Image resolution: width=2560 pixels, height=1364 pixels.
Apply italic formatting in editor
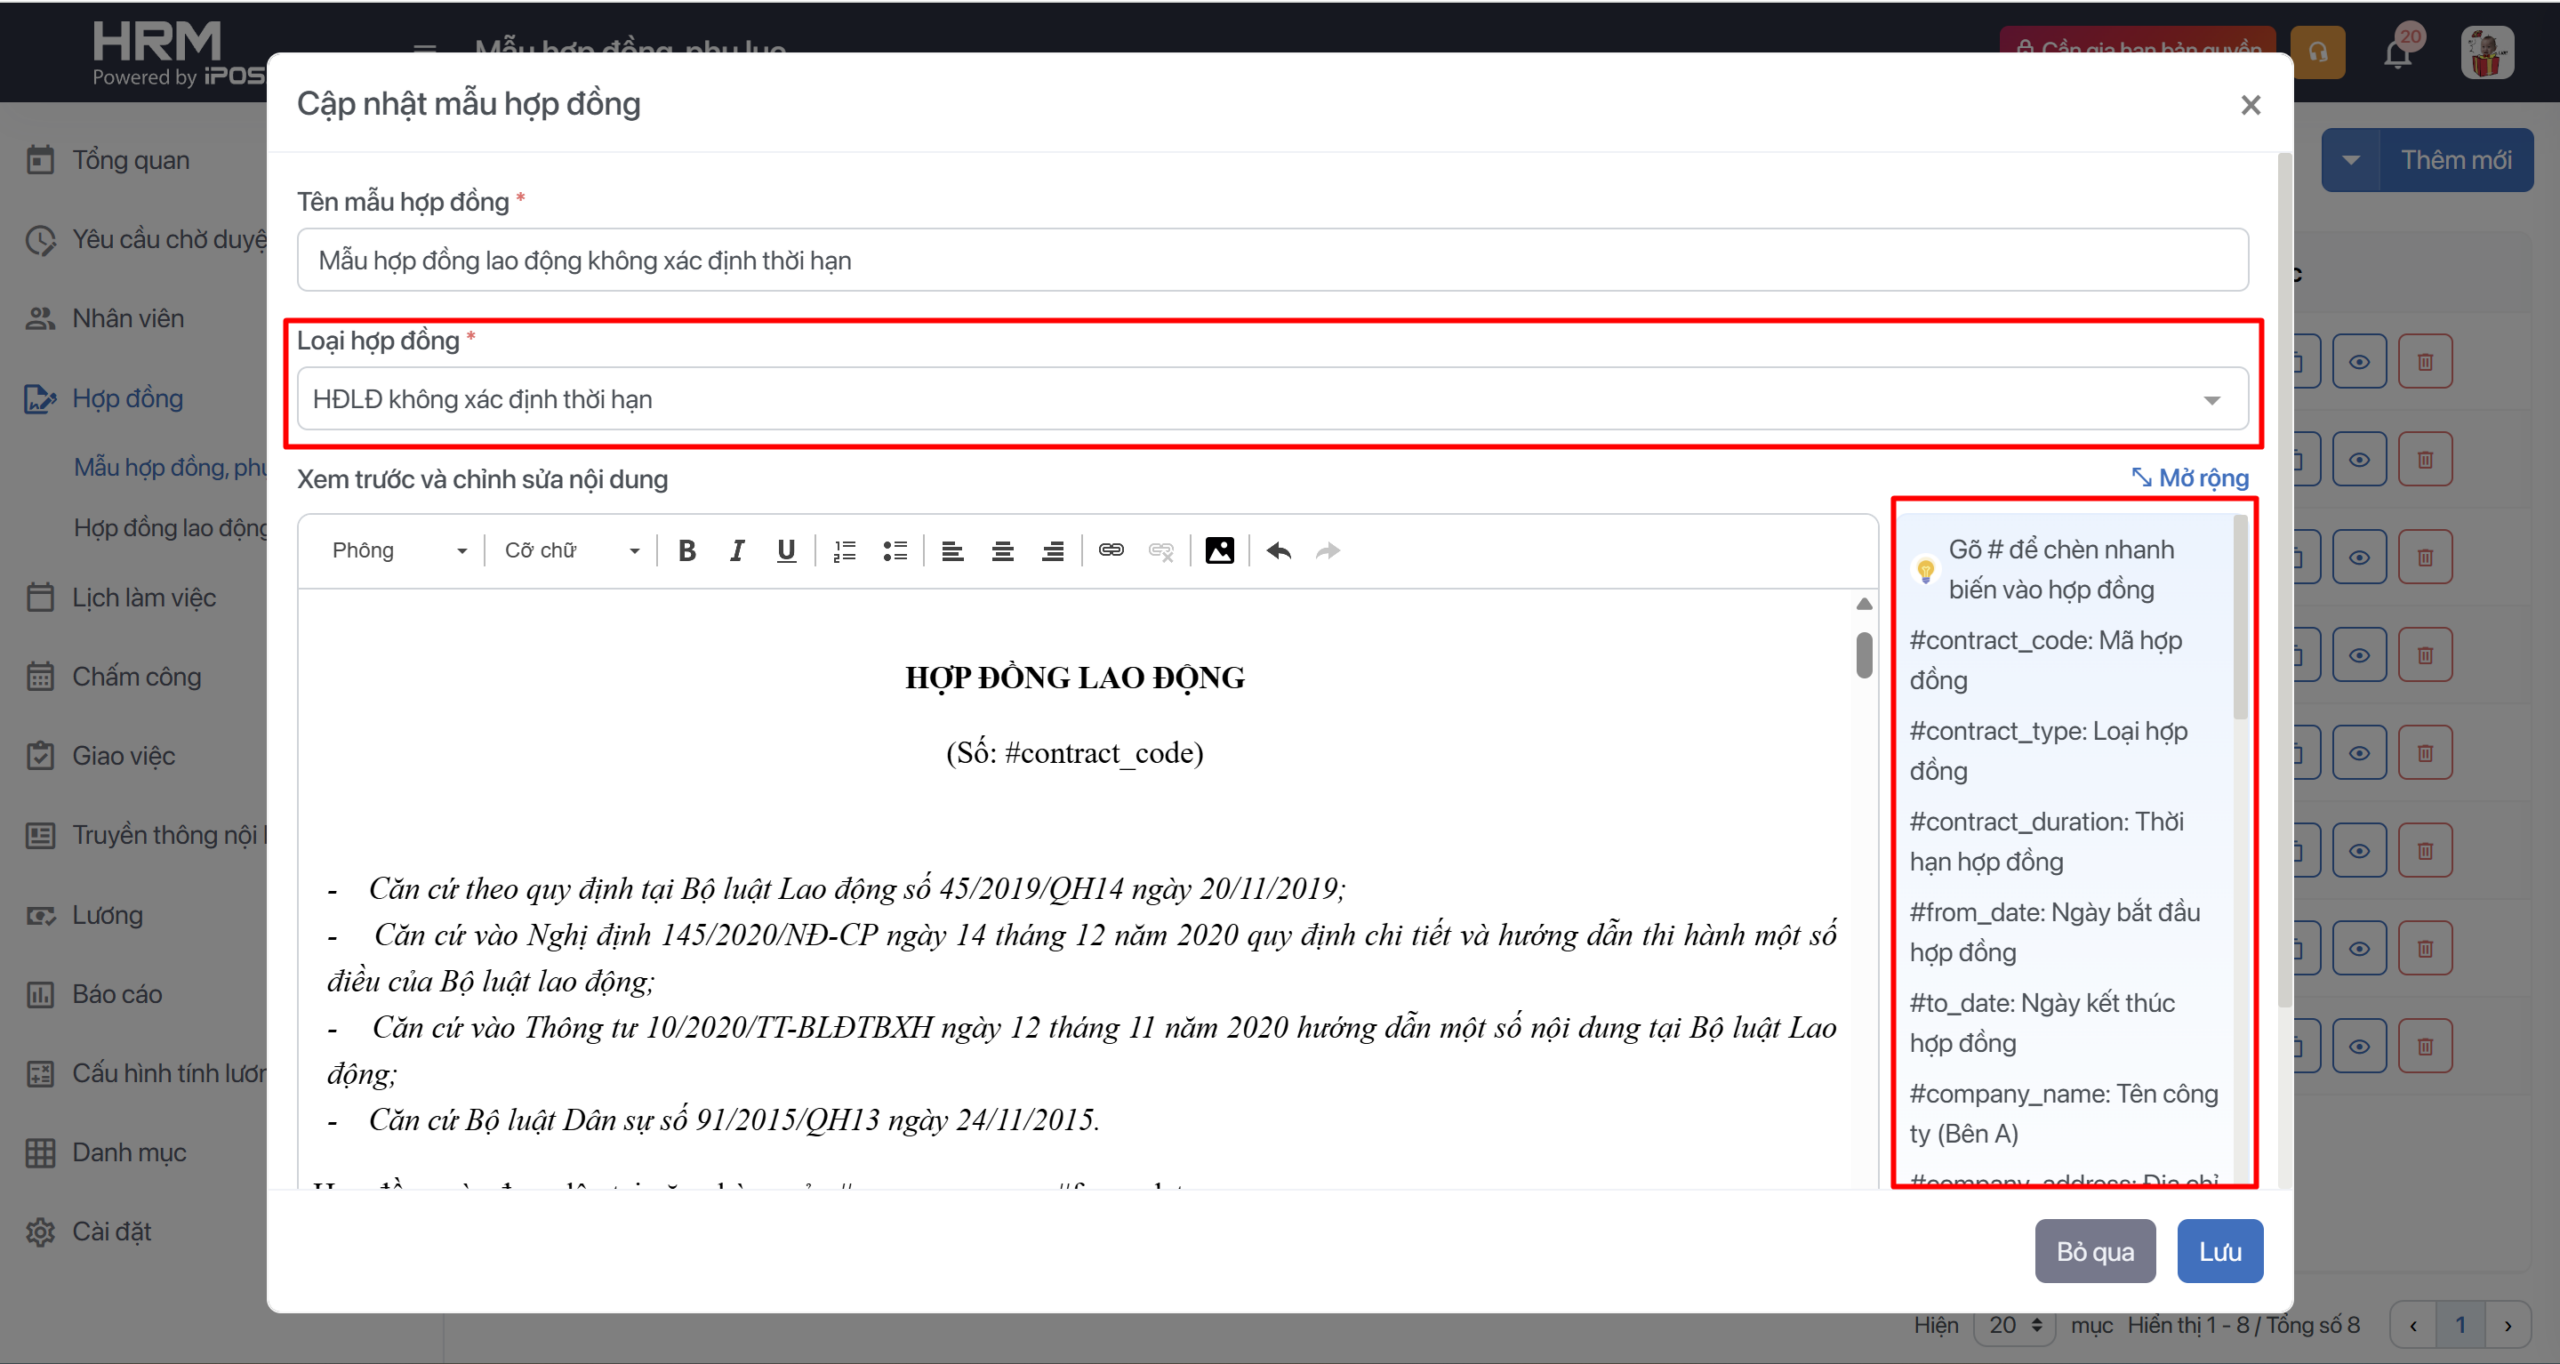tap(737, 551)
